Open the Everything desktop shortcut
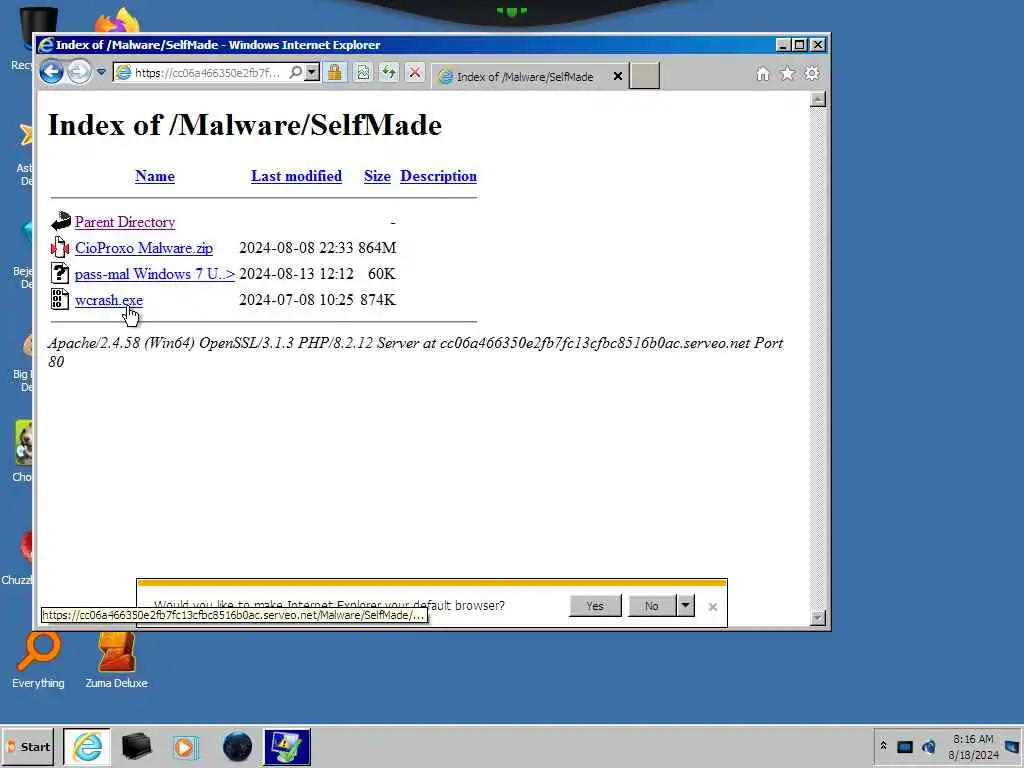 pyautogui.click(x=39, y=660)
